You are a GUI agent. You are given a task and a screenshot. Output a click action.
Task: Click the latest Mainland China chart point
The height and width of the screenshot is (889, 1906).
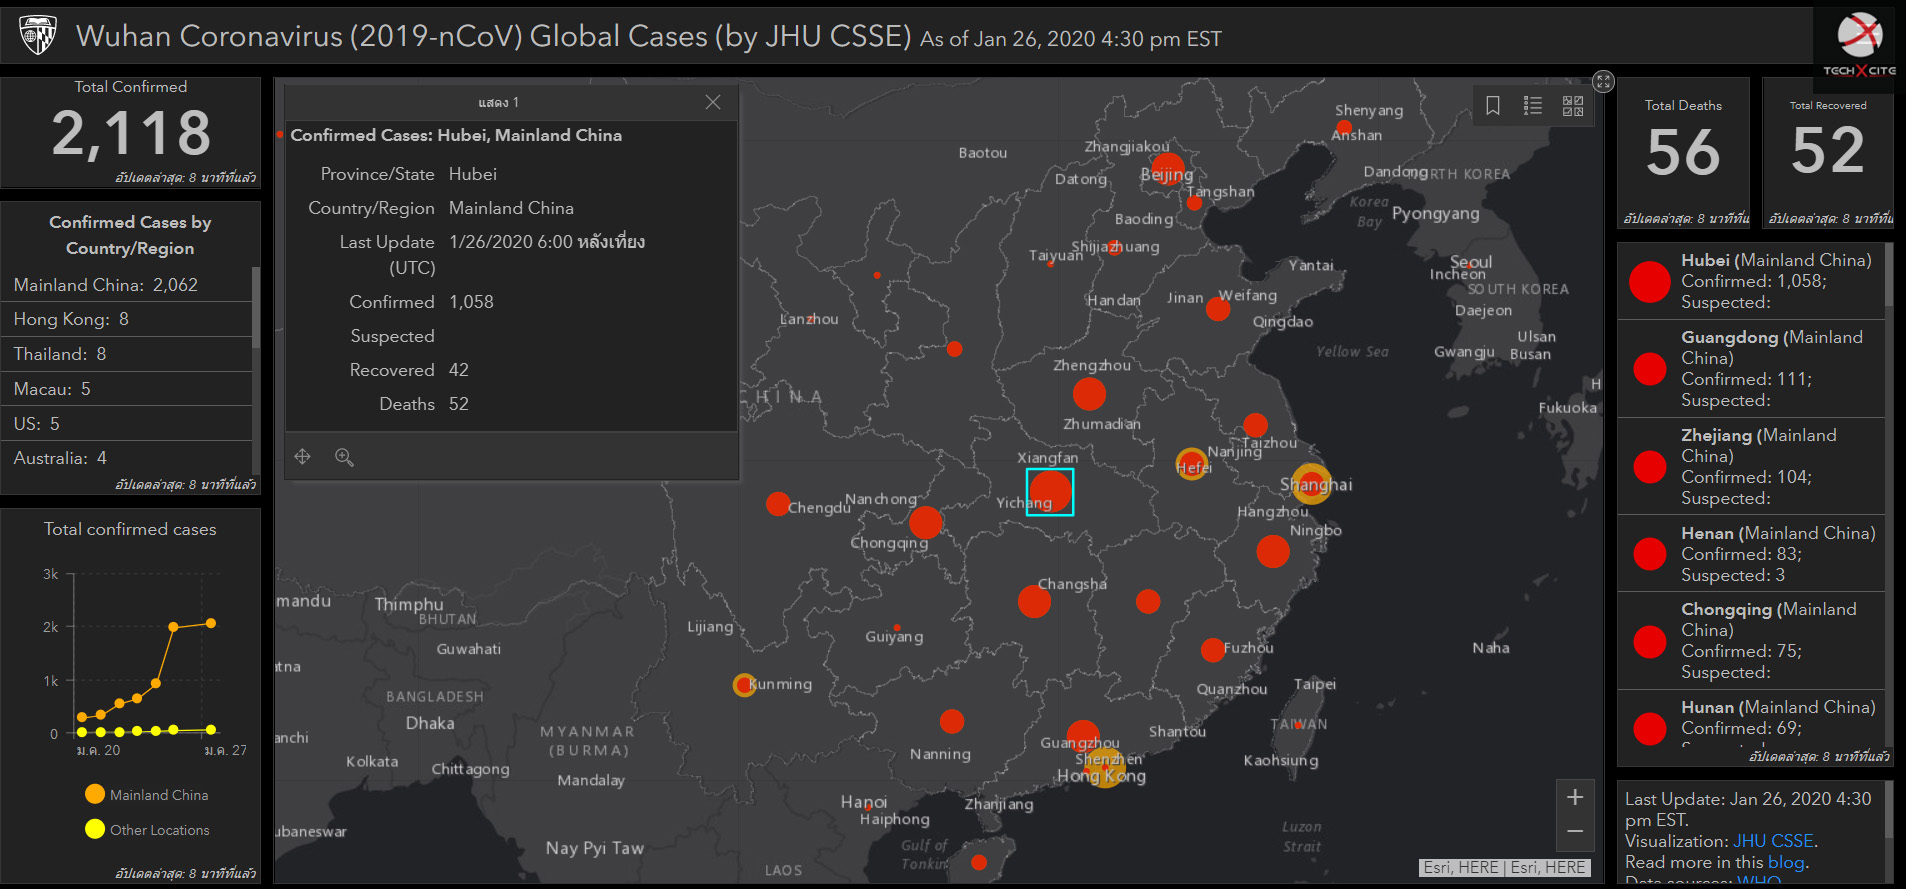point(211,623)
